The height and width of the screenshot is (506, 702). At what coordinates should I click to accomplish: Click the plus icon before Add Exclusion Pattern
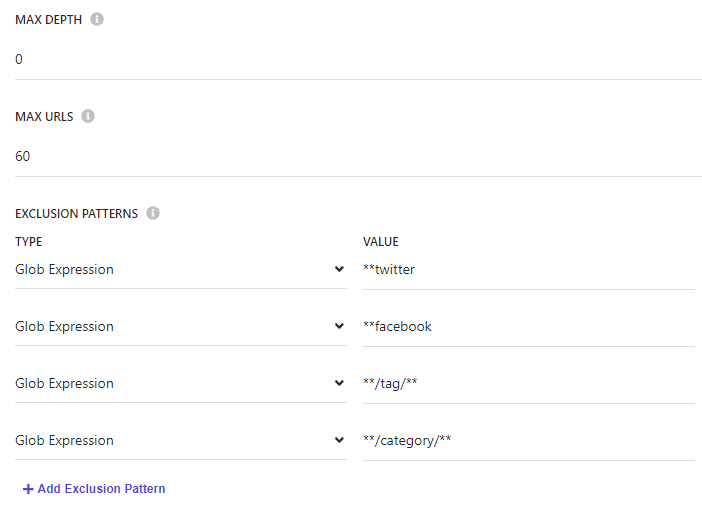[28, 489]
